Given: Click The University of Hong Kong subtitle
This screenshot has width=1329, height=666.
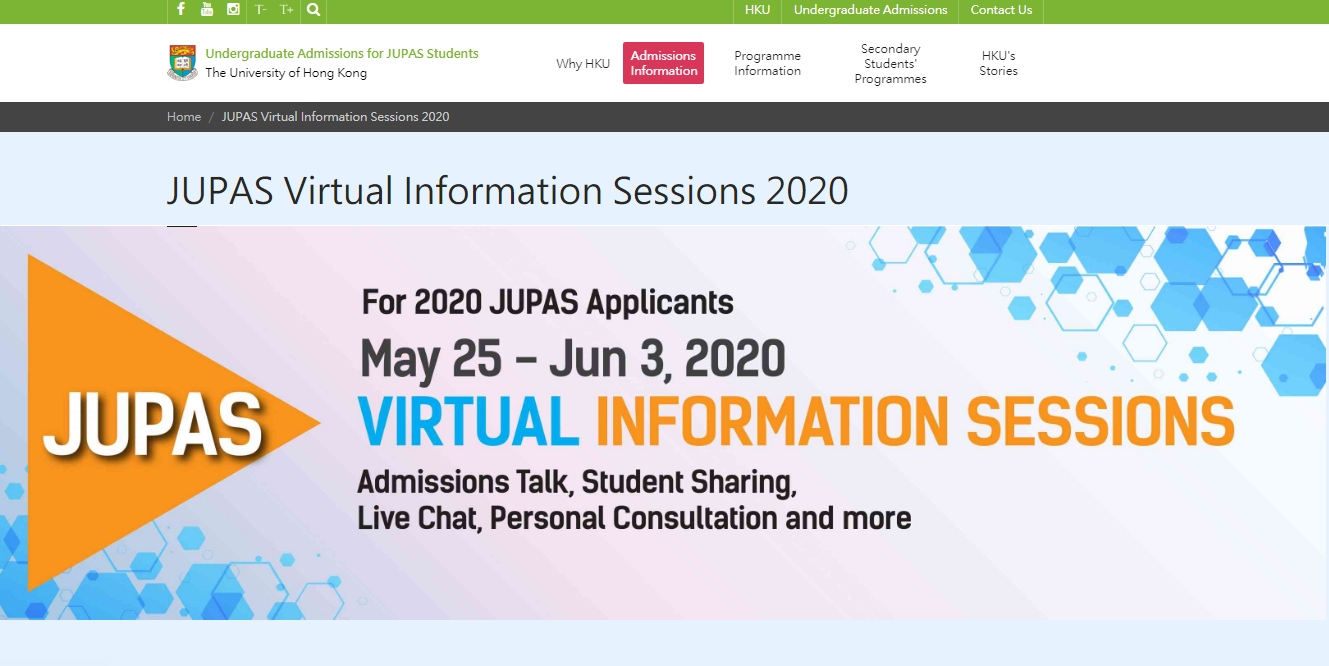Looking at the screenshot, I should [x=286, y=73].
